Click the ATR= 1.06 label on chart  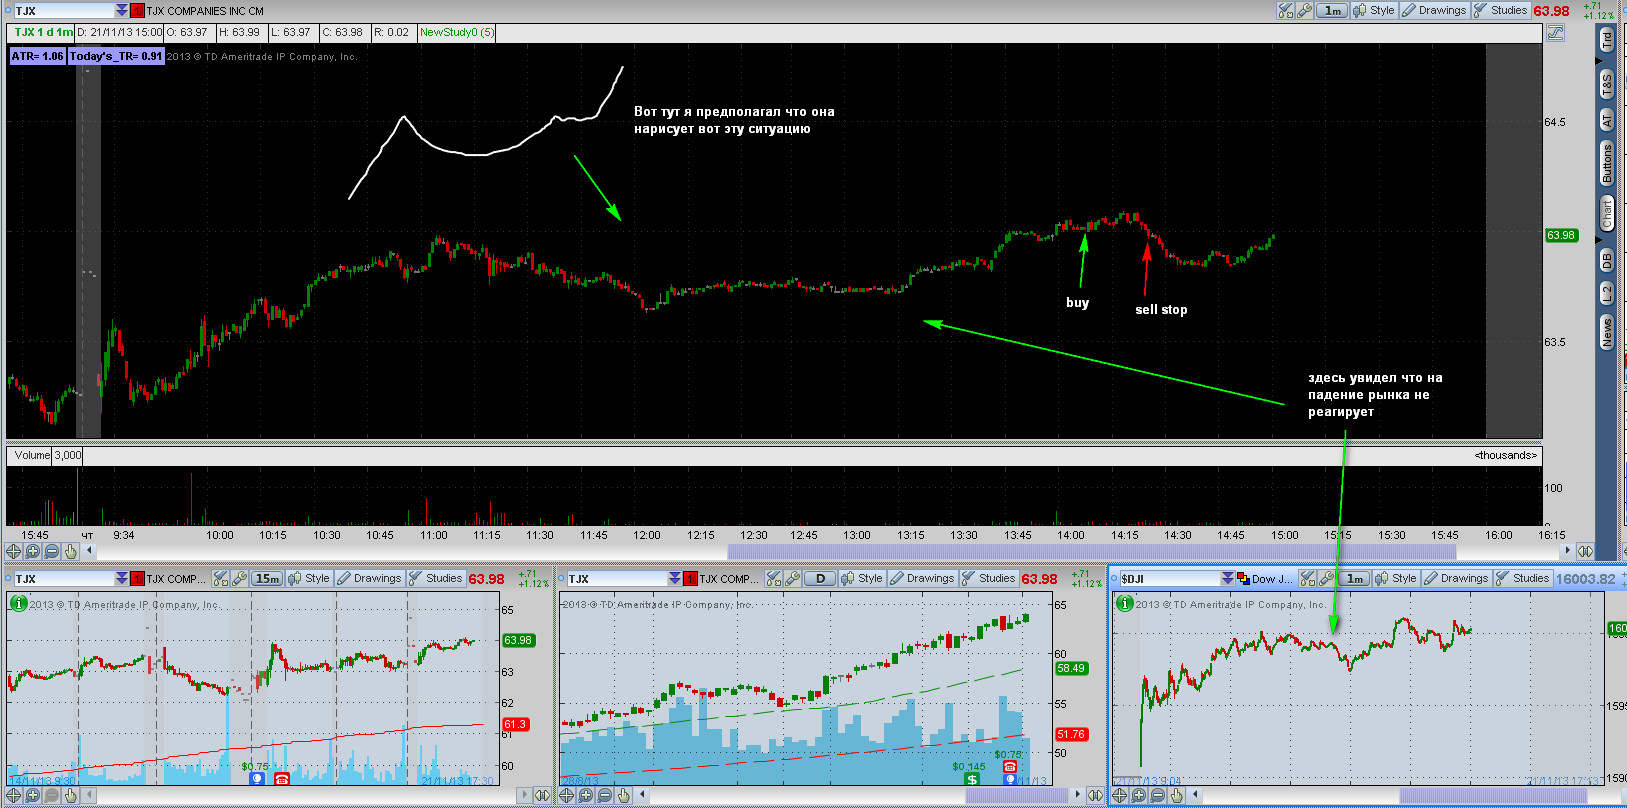(37, 56)
